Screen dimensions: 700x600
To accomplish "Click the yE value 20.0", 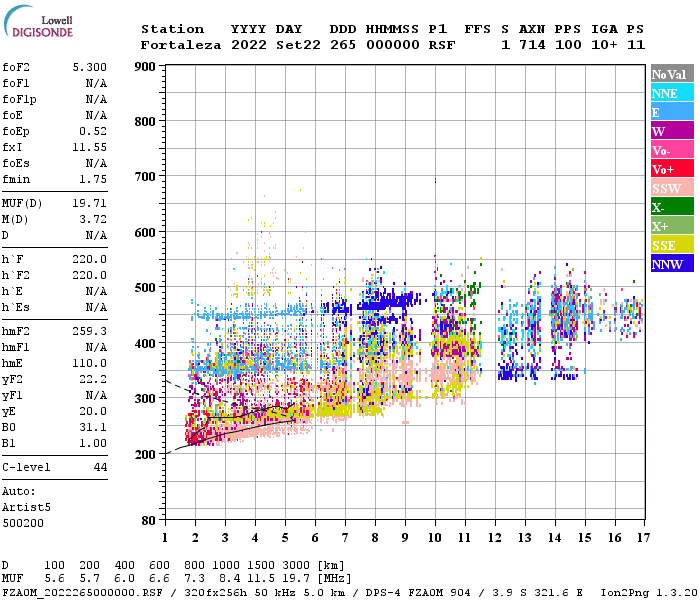I will [93, 412].
